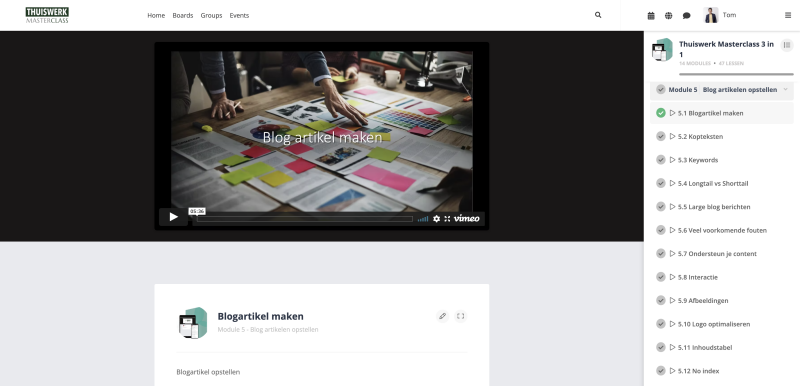Mark 5.8 Interactie as complete
Screen dimensions: 800x386
coord(661,277)
